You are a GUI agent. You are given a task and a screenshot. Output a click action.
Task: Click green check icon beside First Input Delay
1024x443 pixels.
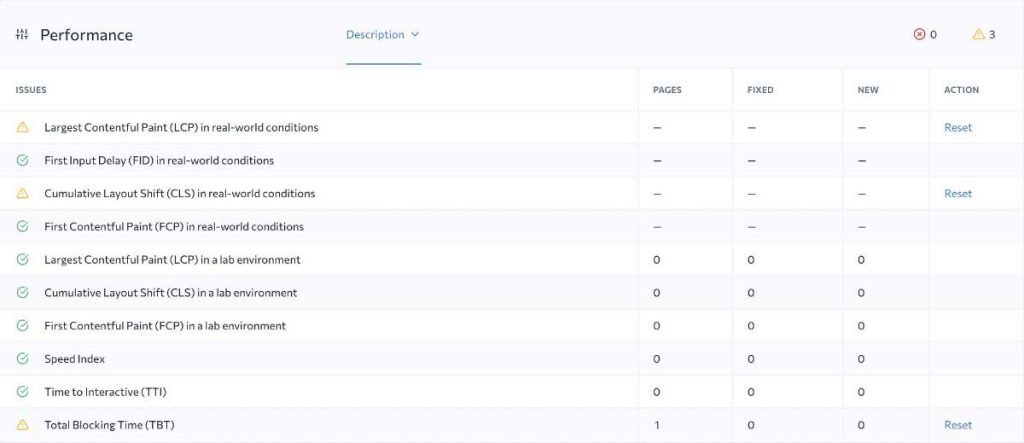22,161
